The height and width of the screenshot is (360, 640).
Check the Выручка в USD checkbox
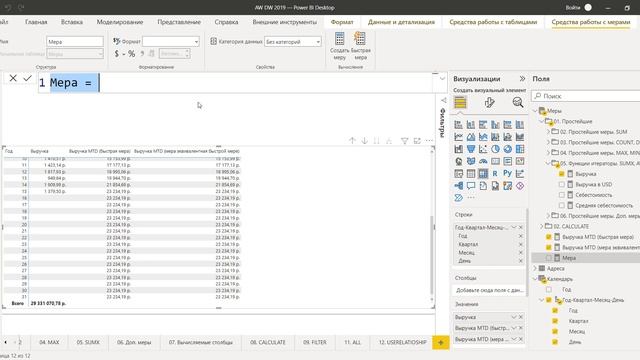click(x=562, y=184)
